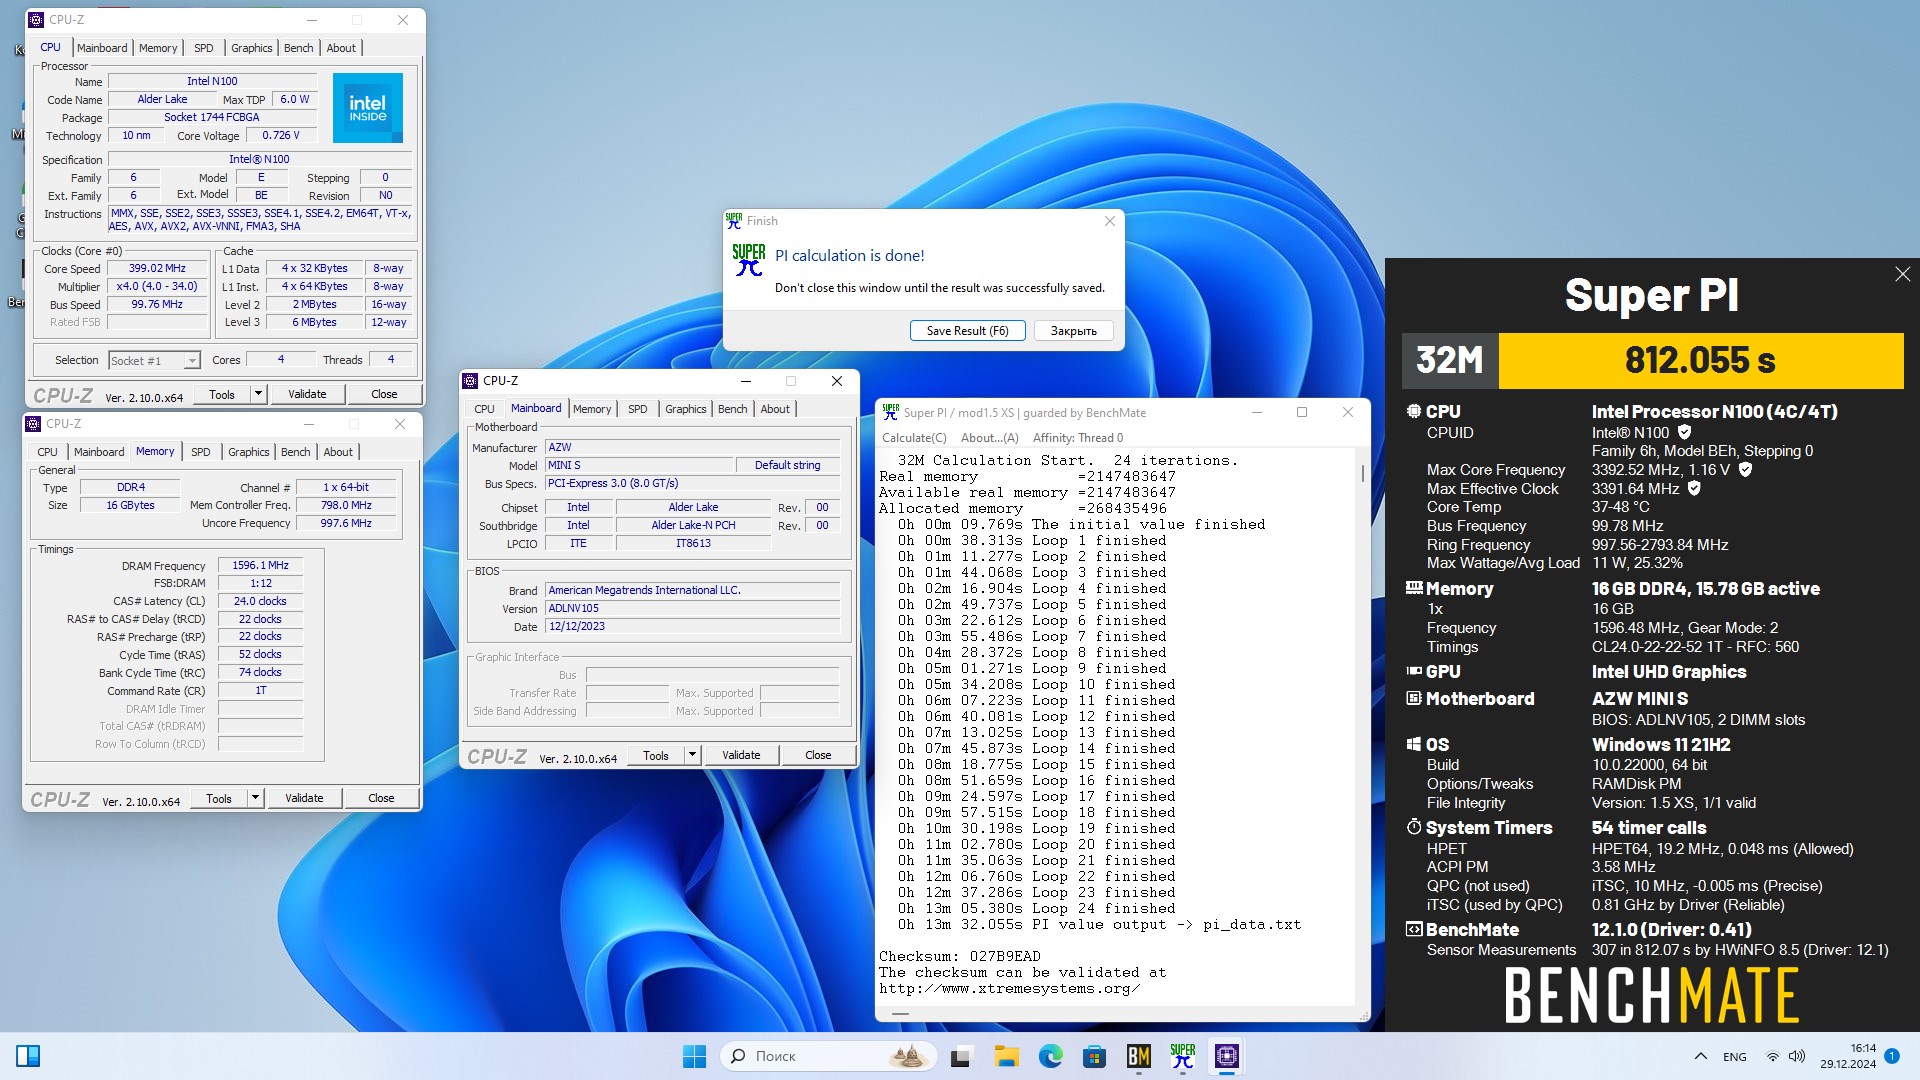This screenshot has width=1920, height=1080.
Task: Click the network status tray icon
Action: point(1772,1056)
